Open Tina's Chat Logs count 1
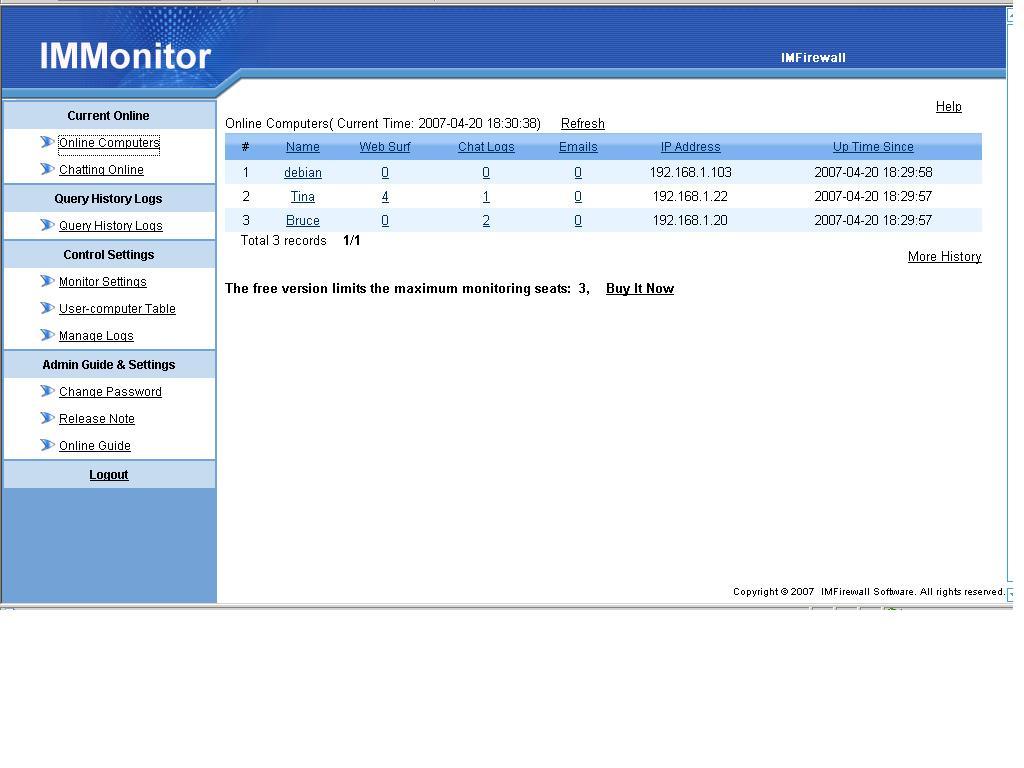This screenshot has height=768, width=1024. click(x=486, y=197)
